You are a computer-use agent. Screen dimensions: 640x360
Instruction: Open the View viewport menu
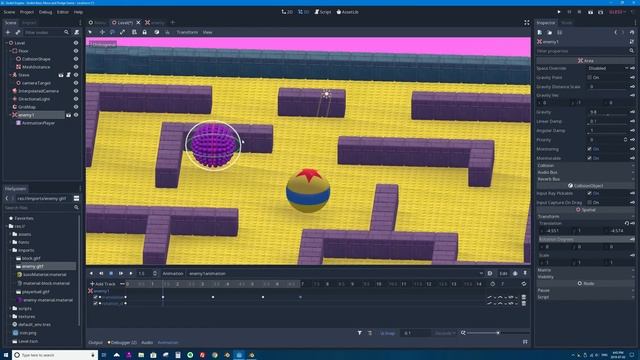(x=207, y=32)
